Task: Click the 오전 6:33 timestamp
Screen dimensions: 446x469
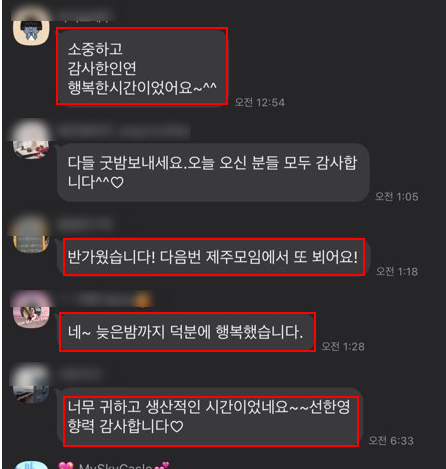Action: (x=391, y=441)
